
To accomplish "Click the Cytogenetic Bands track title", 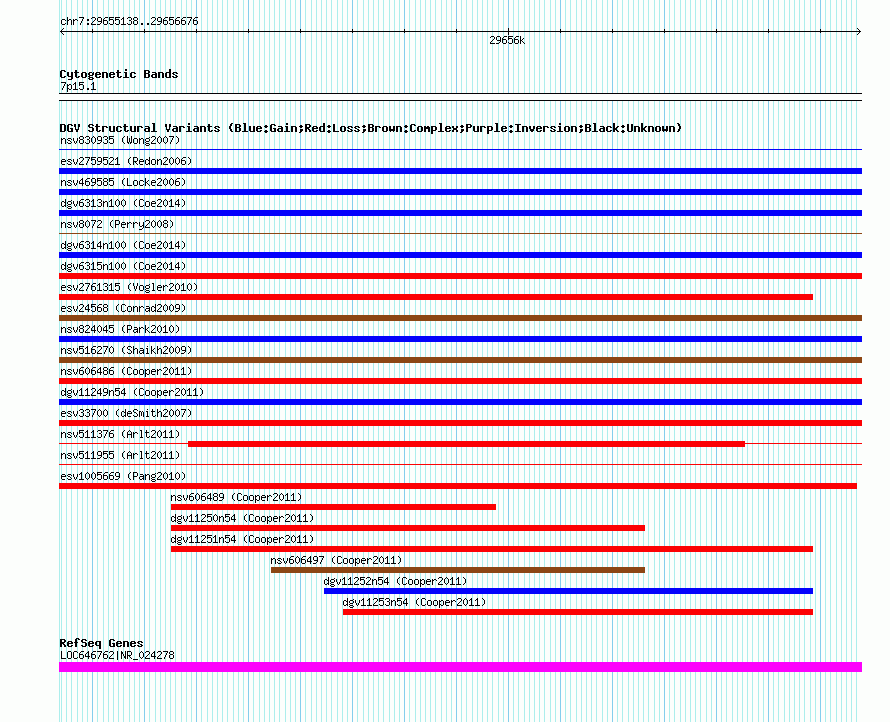I will 119,74.
